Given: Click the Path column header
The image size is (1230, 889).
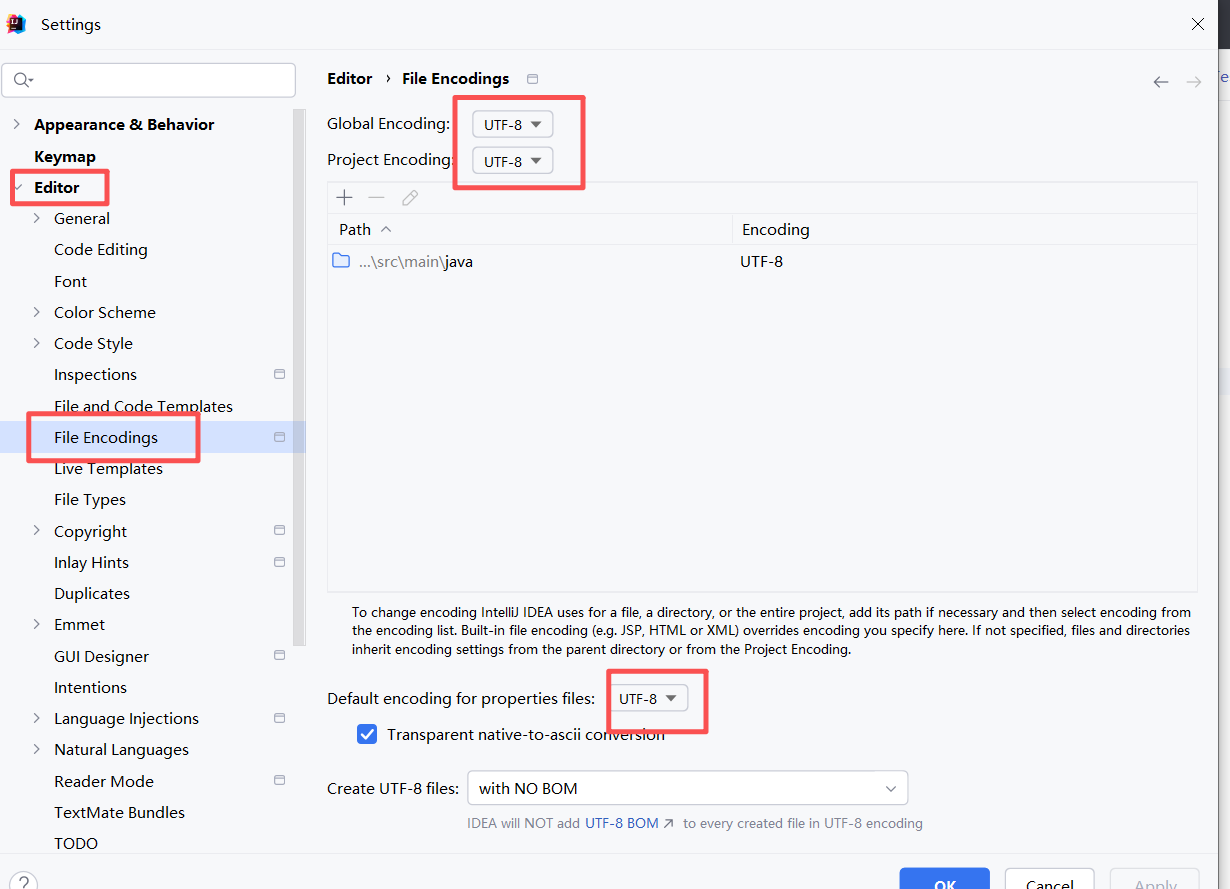Looking at the screenshot, I should click(530, 229).
